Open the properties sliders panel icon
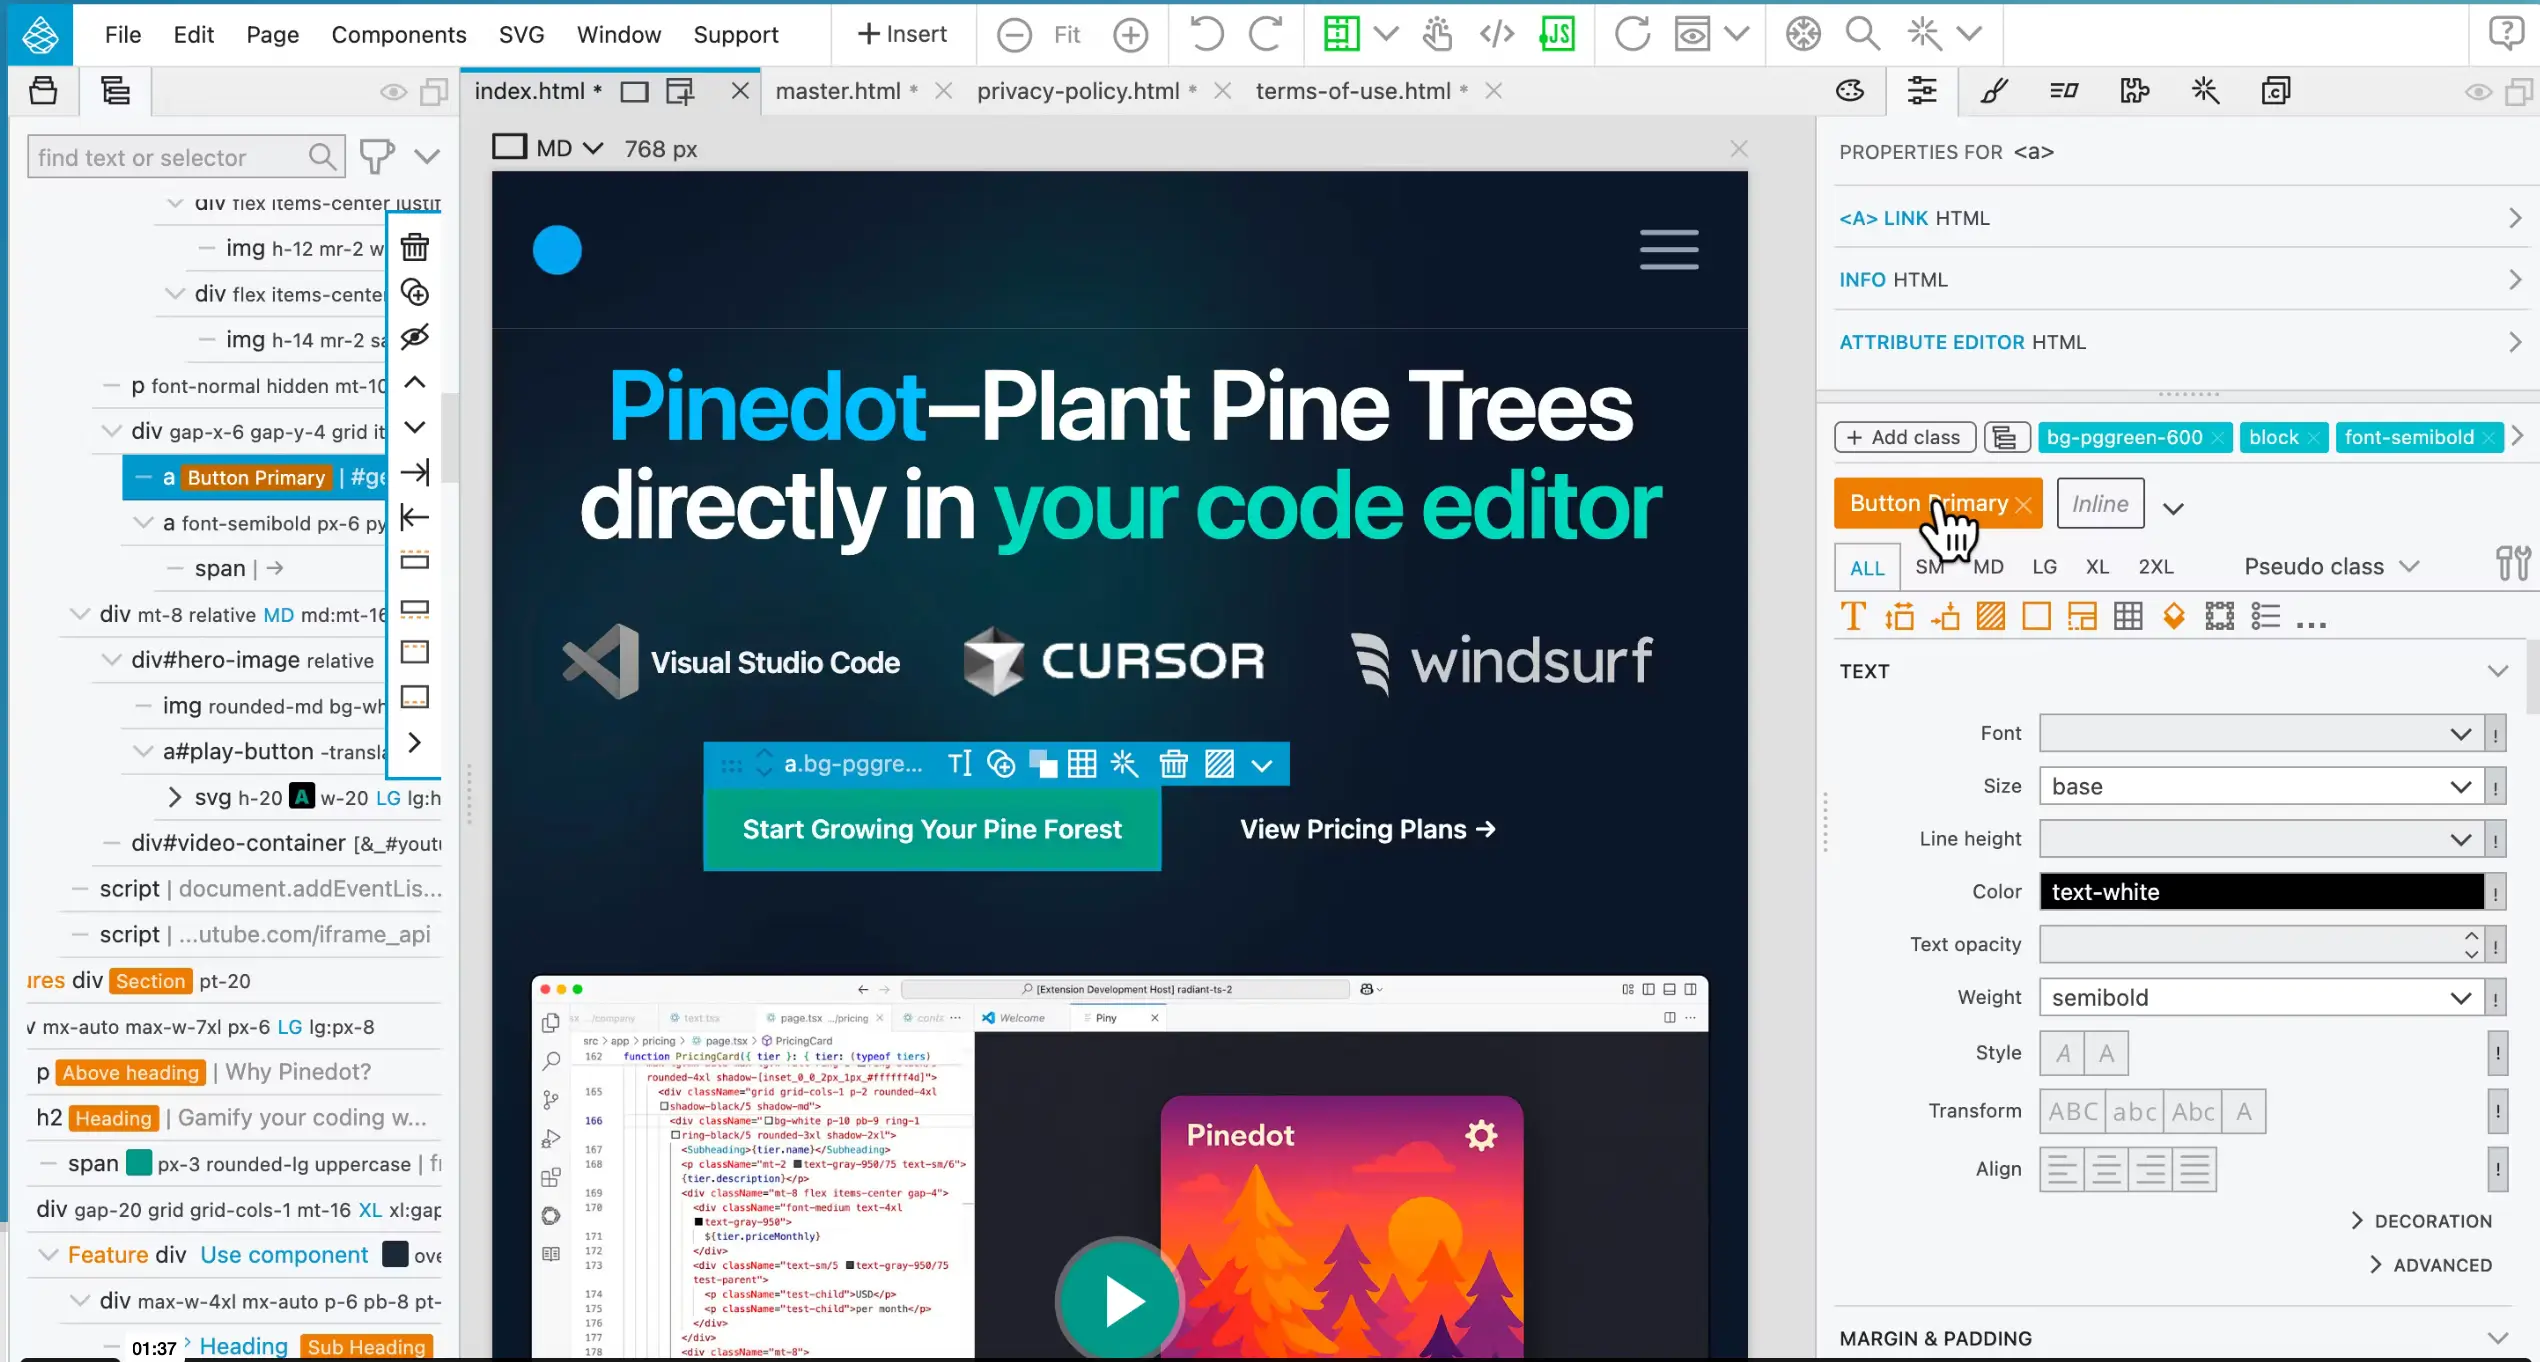The image size is (2540, 1362). pos(1921,91)
